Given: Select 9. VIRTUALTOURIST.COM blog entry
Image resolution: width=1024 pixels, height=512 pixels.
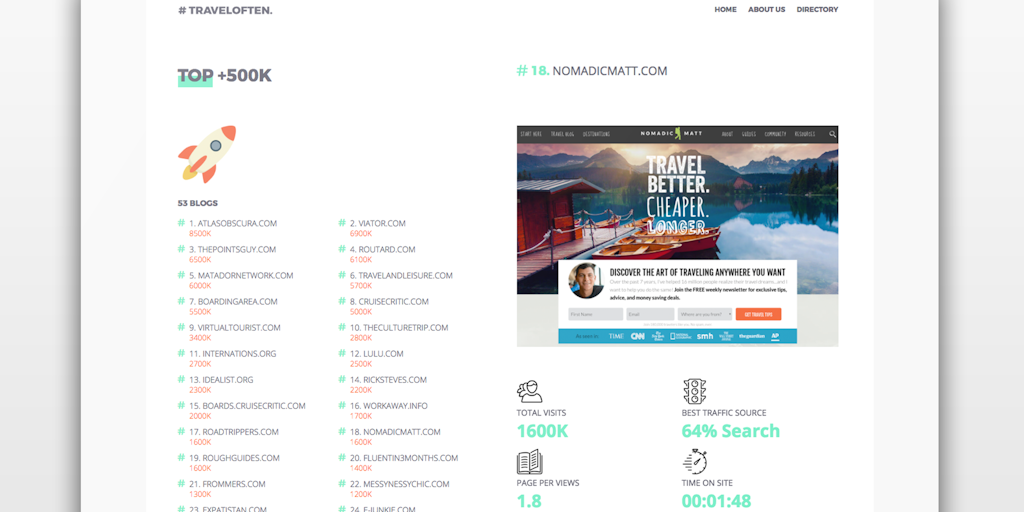Looking at the screenshot, I should (x=234, y=328).
